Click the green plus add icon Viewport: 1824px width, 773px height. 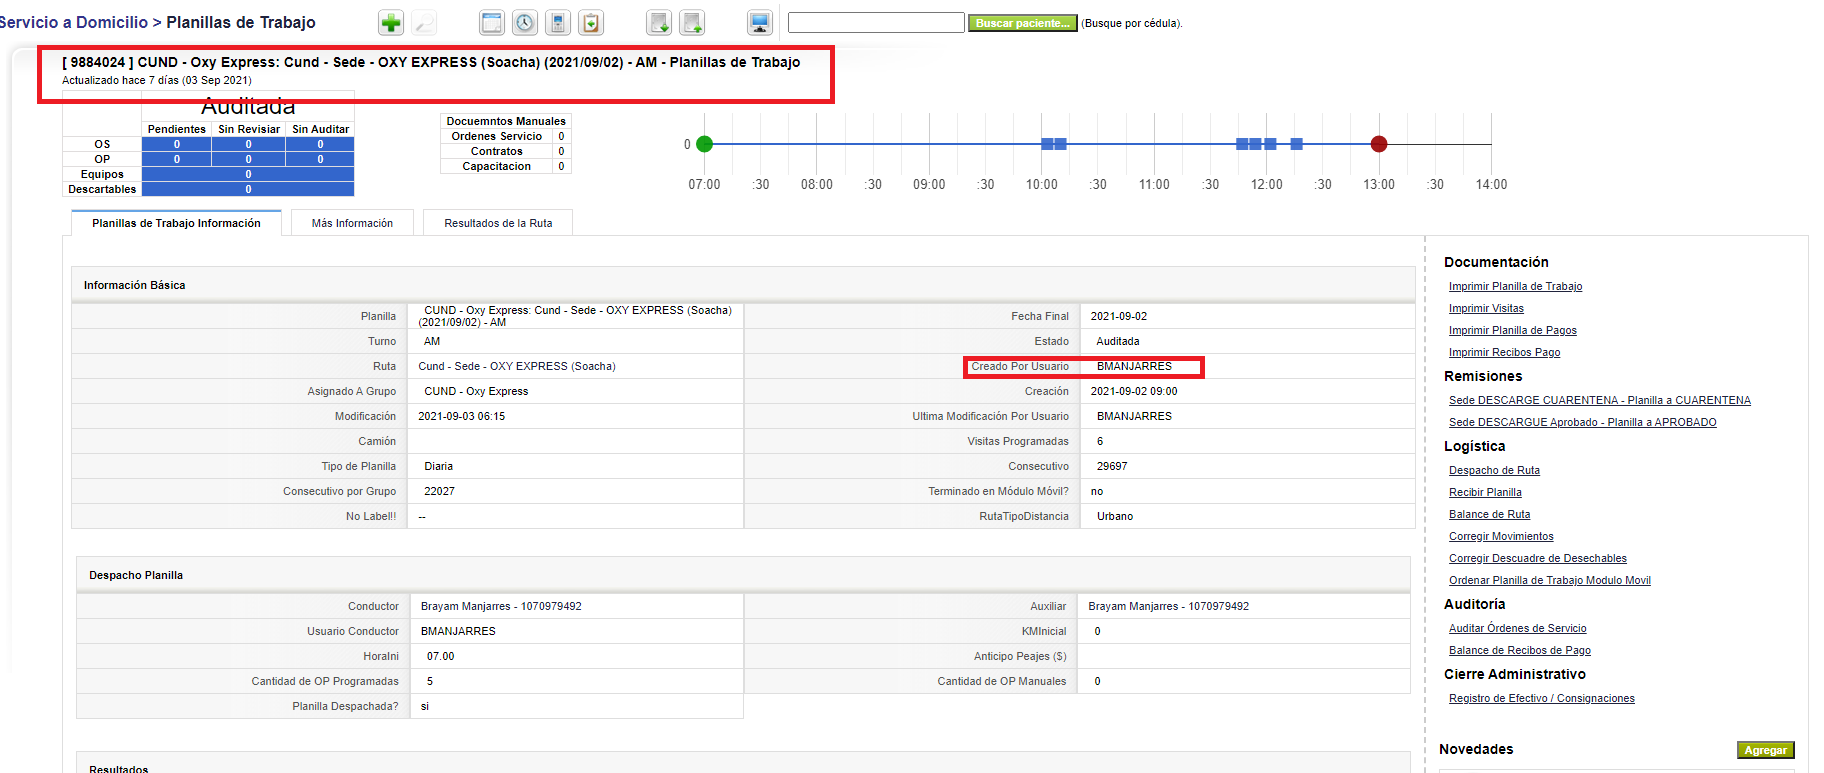(x=391, y=23)
